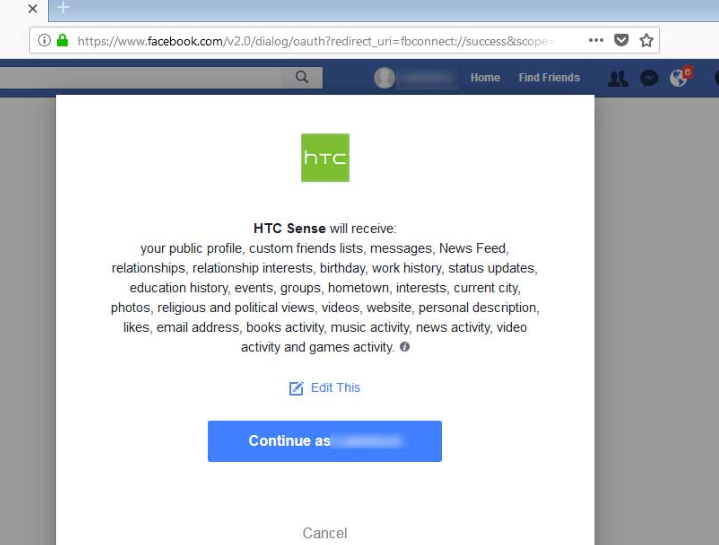Click the info icon after games activity
The height and width of the screenshot is (545, 719).
pos(404,347)
